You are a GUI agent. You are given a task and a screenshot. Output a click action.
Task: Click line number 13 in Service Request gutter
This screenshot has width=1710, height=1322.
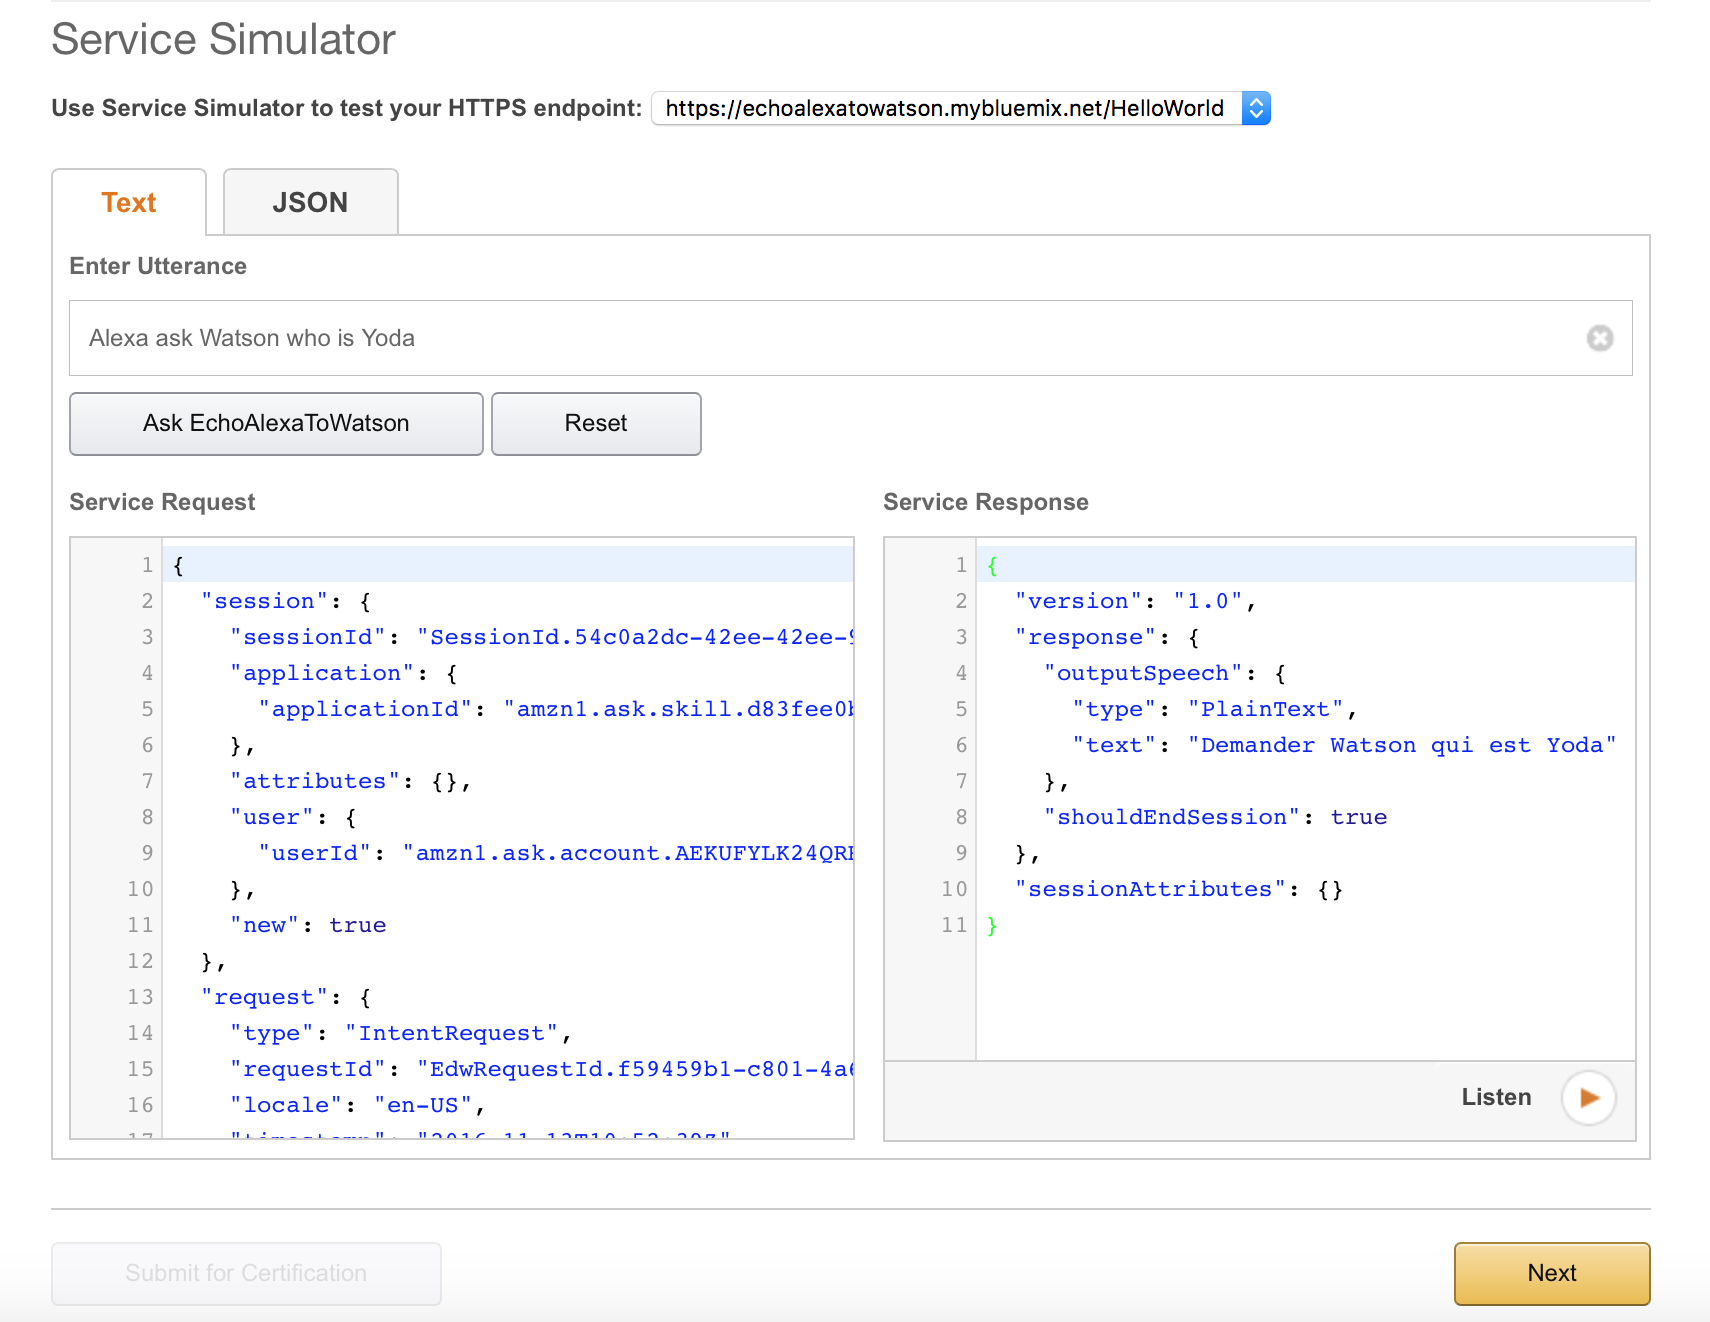click(140, 997)
